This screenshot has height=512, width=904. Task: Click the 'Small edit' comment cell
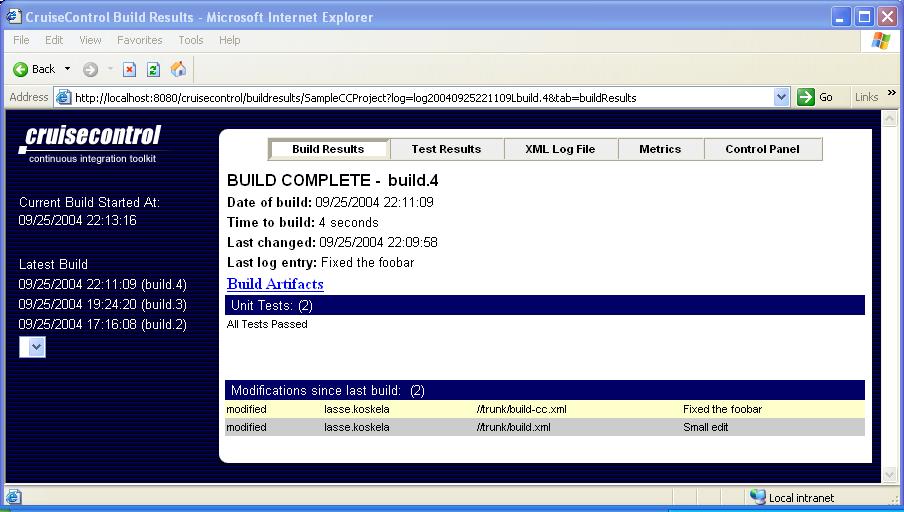coord(706,427)
